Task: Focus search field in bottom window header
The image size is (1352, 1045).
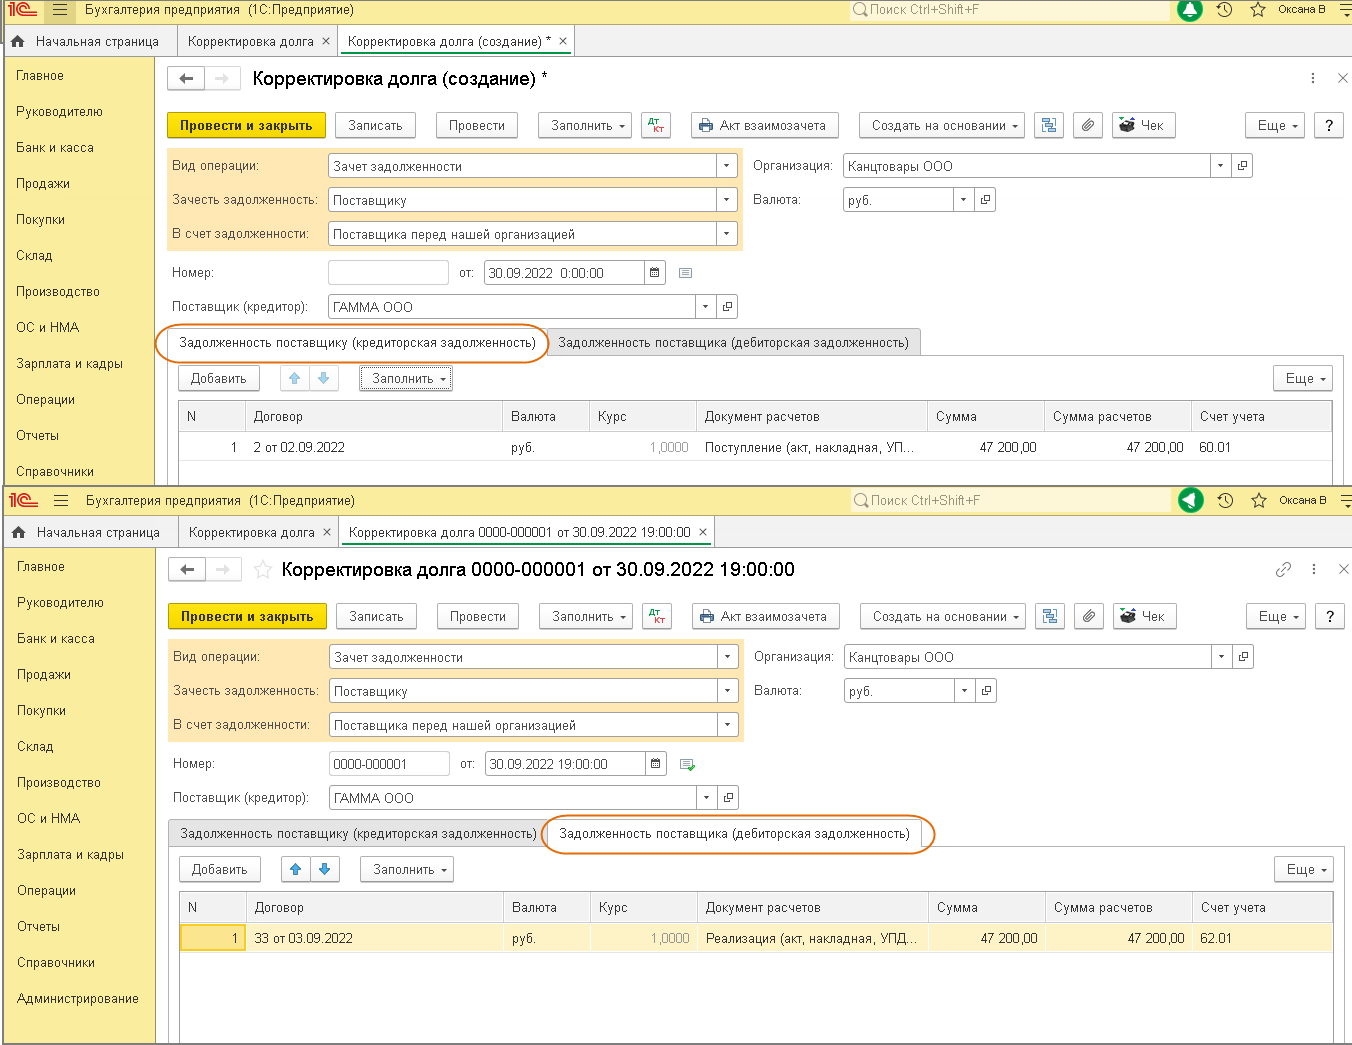Action: [1010, 501]
